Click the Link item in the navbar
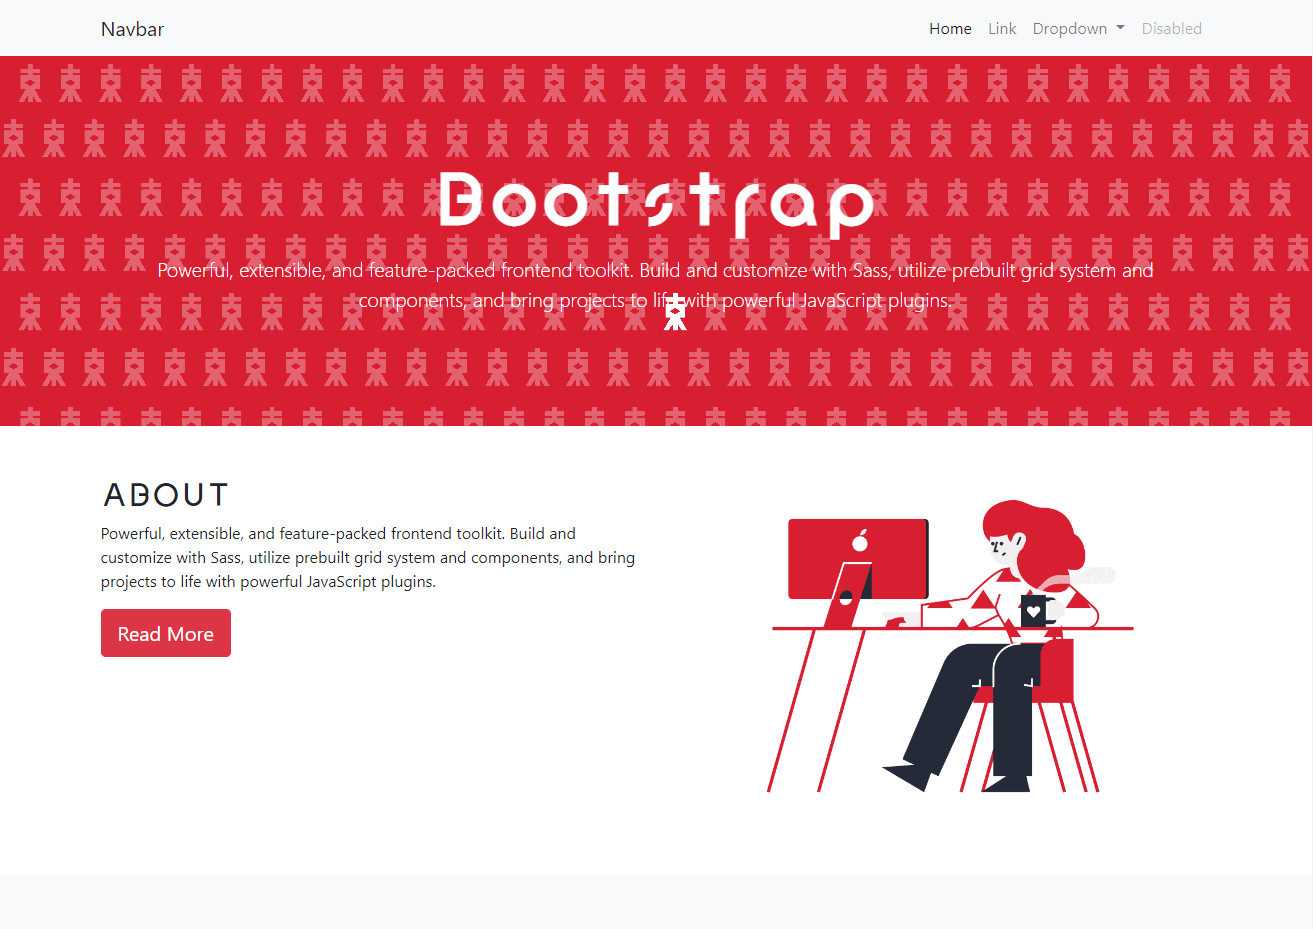Viewport: 1313px width, 929px height. pos(1002,28)
